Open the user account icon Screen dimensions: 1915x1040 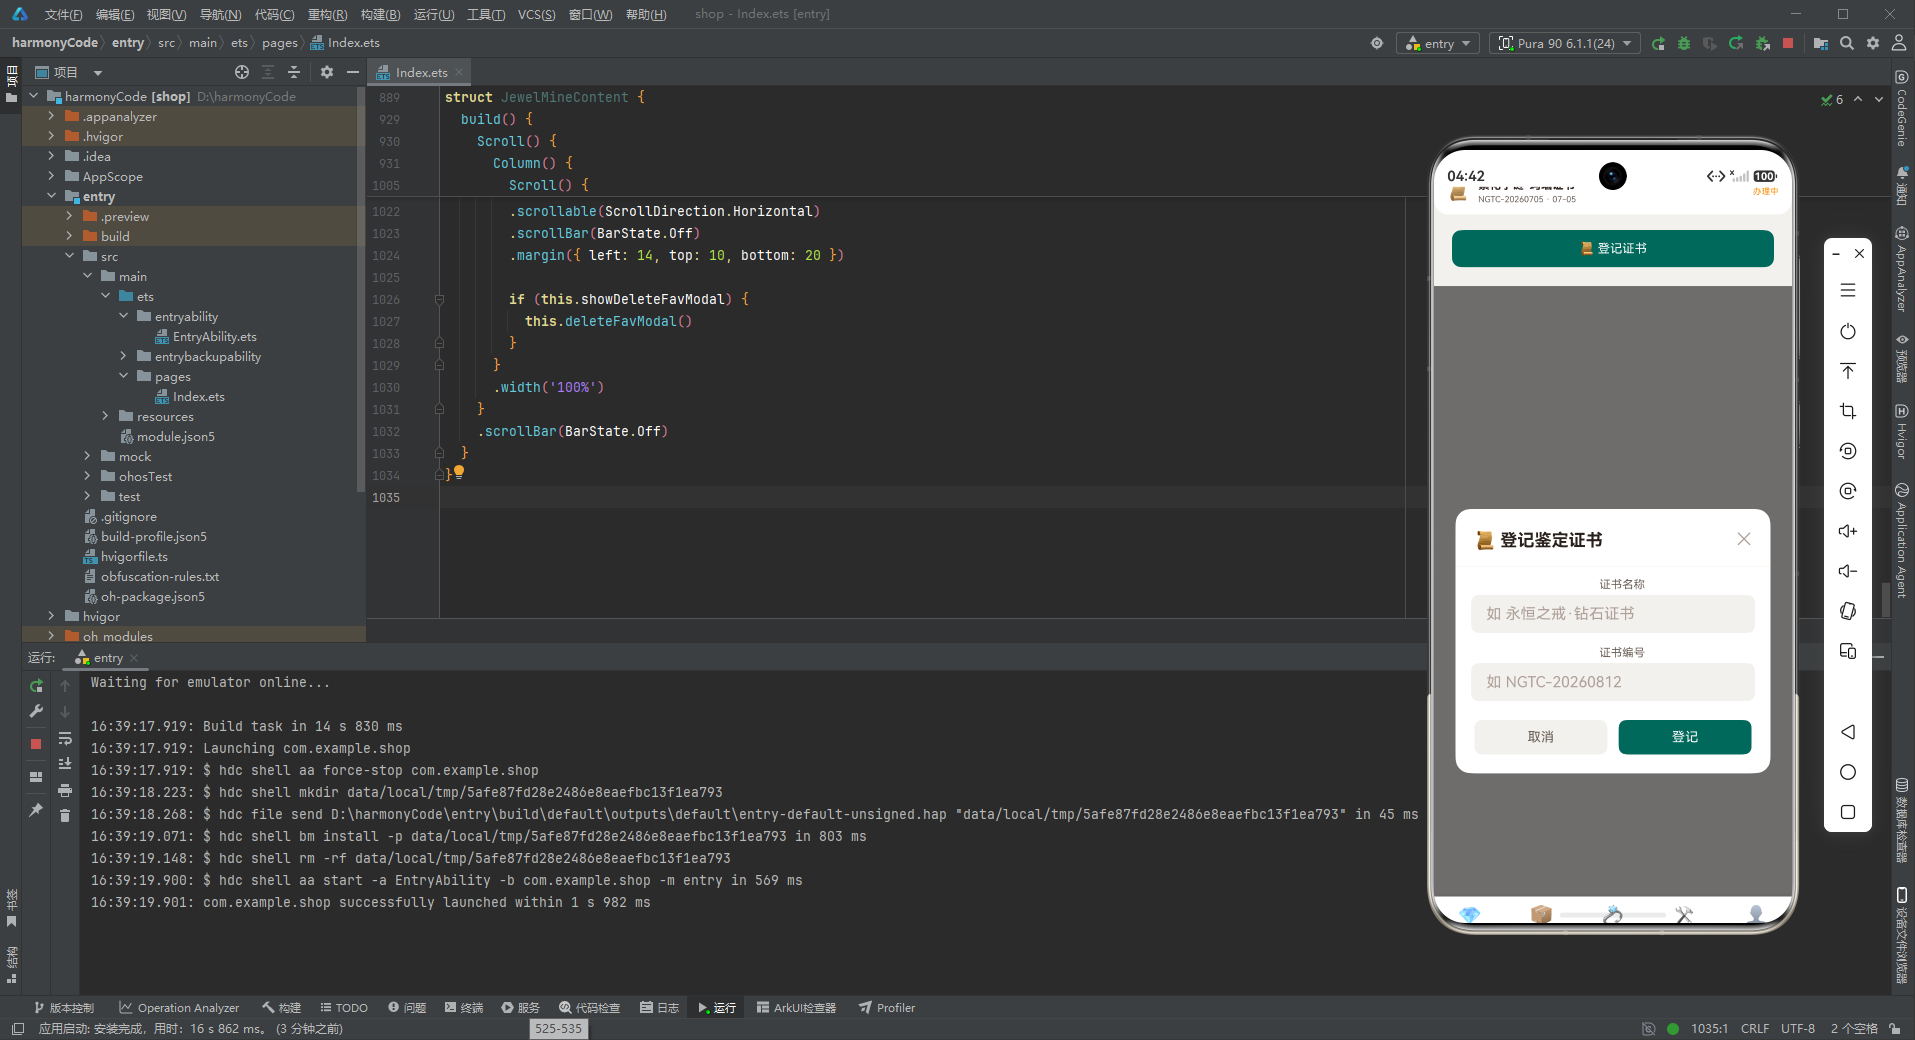1899,43
